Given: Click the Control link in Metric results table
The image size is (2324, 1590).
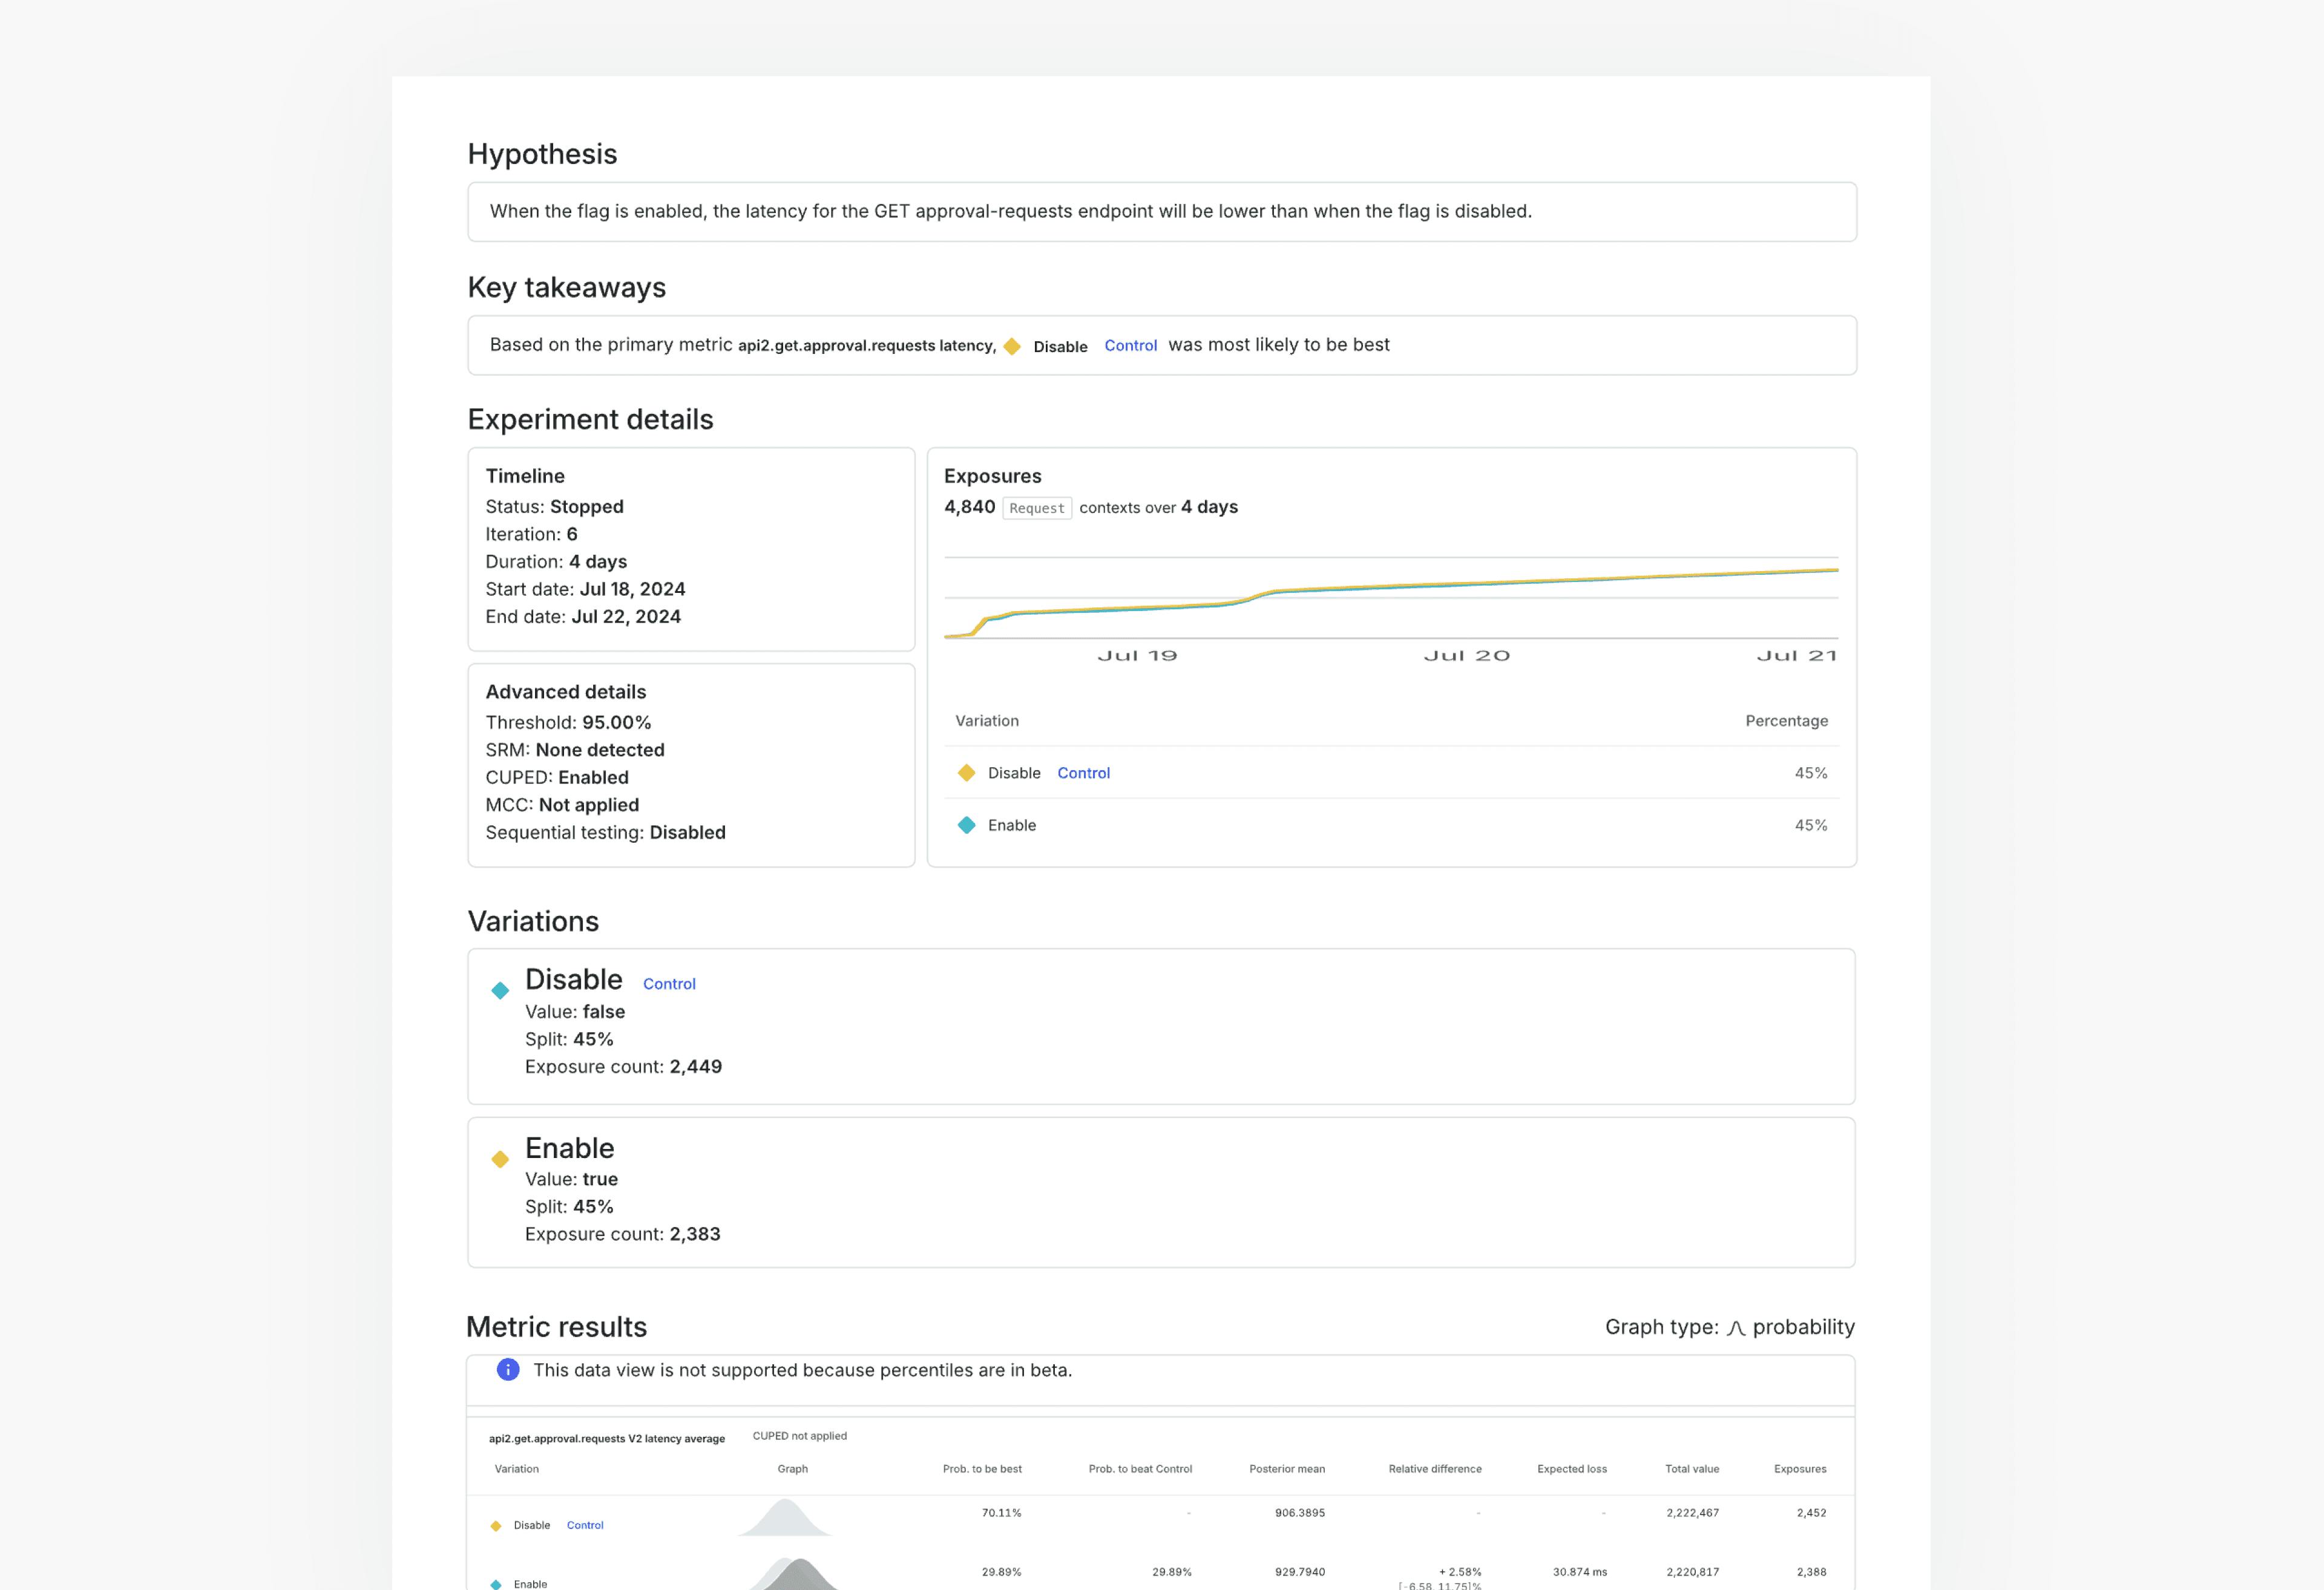Looking at the screenshot, I should pos(585,1526).
